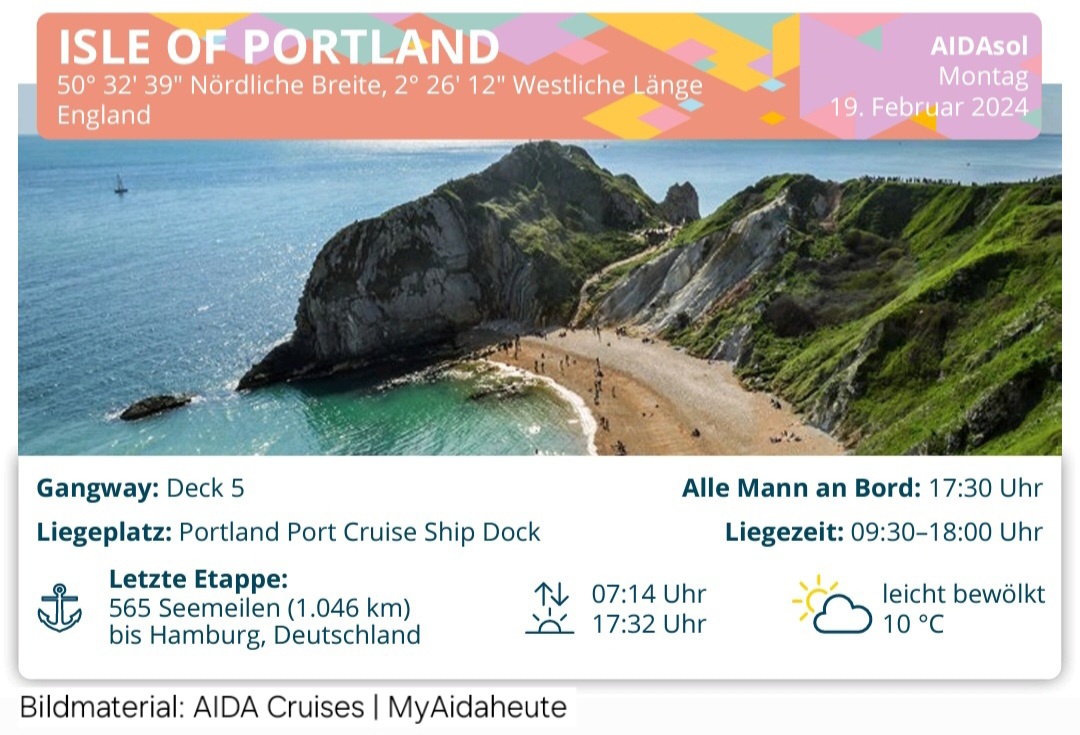The height and width of the screenshot is (735, 1080).
Task: Click the Letzte Etappe heading
Action: [x=198, y=579]
